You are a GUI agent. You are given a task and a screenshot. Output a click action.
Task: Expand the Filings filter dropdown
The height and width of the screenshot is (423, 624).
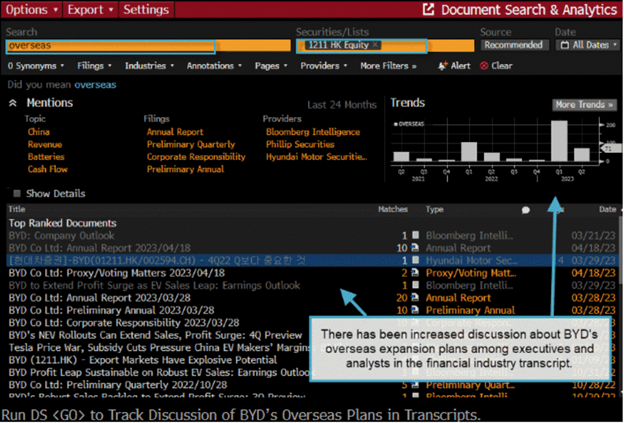coord(94,66)
